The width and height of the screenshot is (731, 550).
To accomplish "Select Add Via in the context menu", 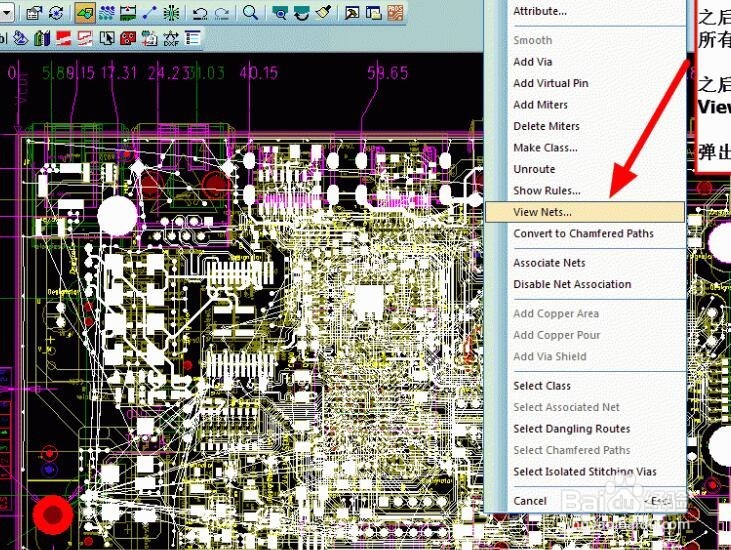I will tap(532, 62).
